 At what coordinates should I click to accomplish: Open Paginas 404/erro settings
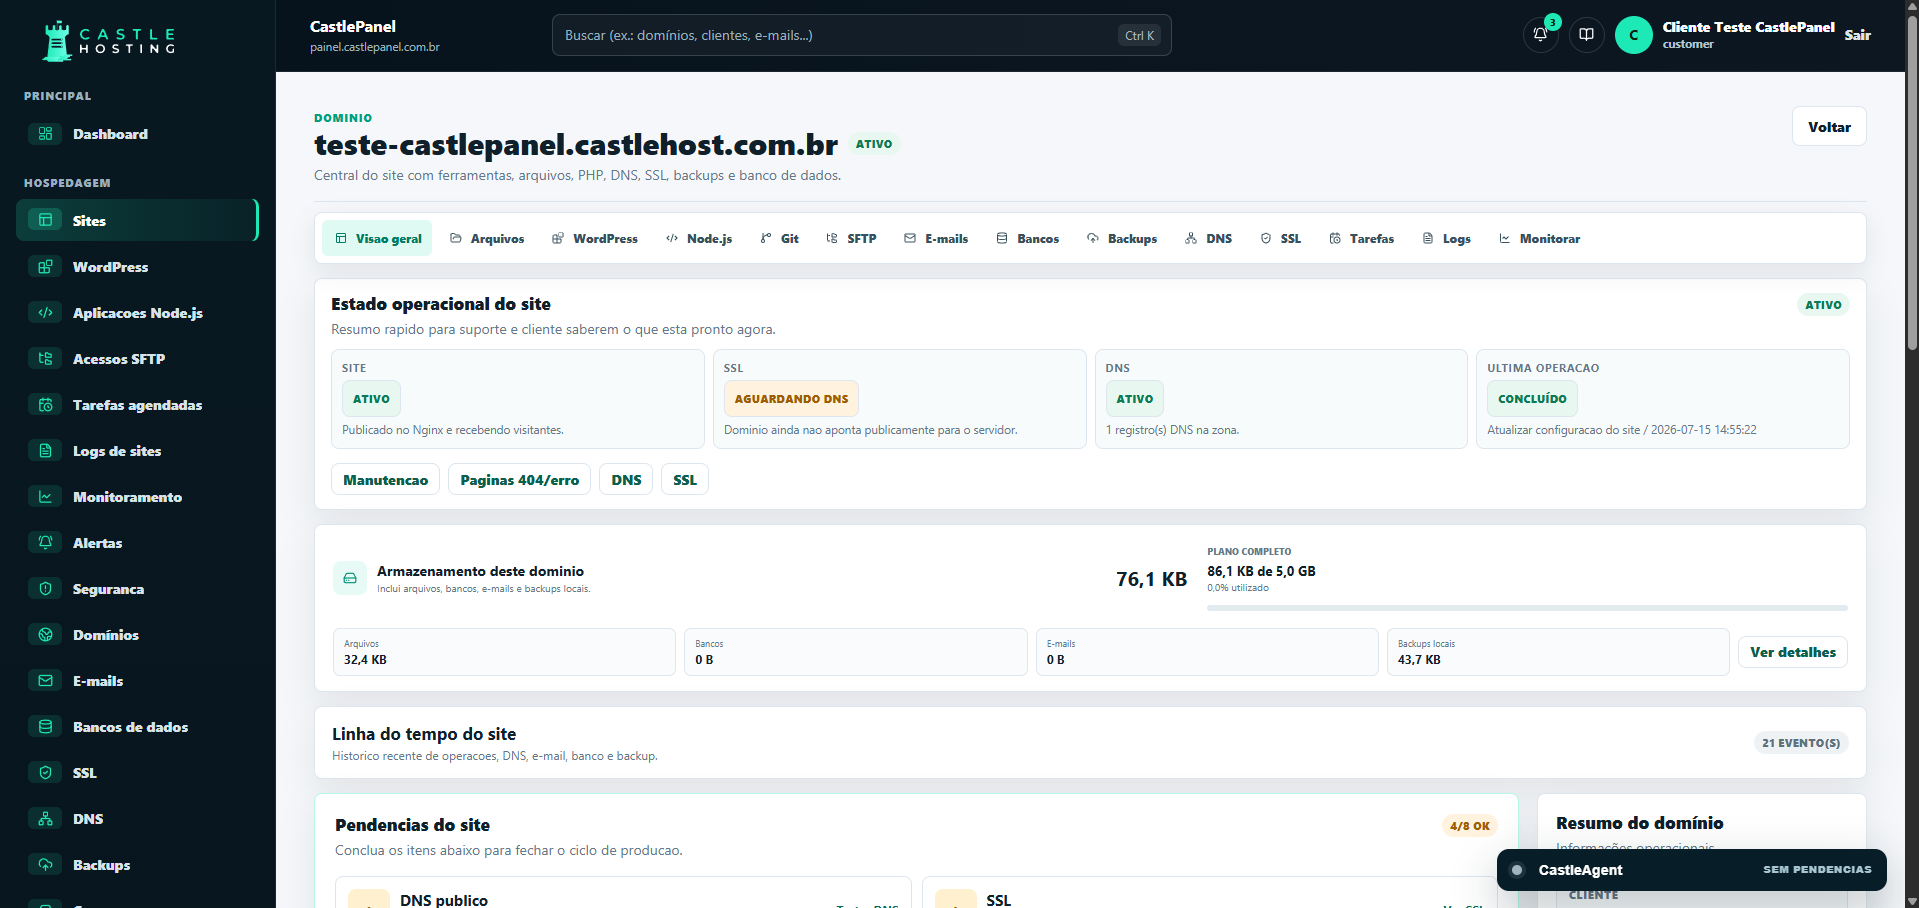(x=519, y=480)
